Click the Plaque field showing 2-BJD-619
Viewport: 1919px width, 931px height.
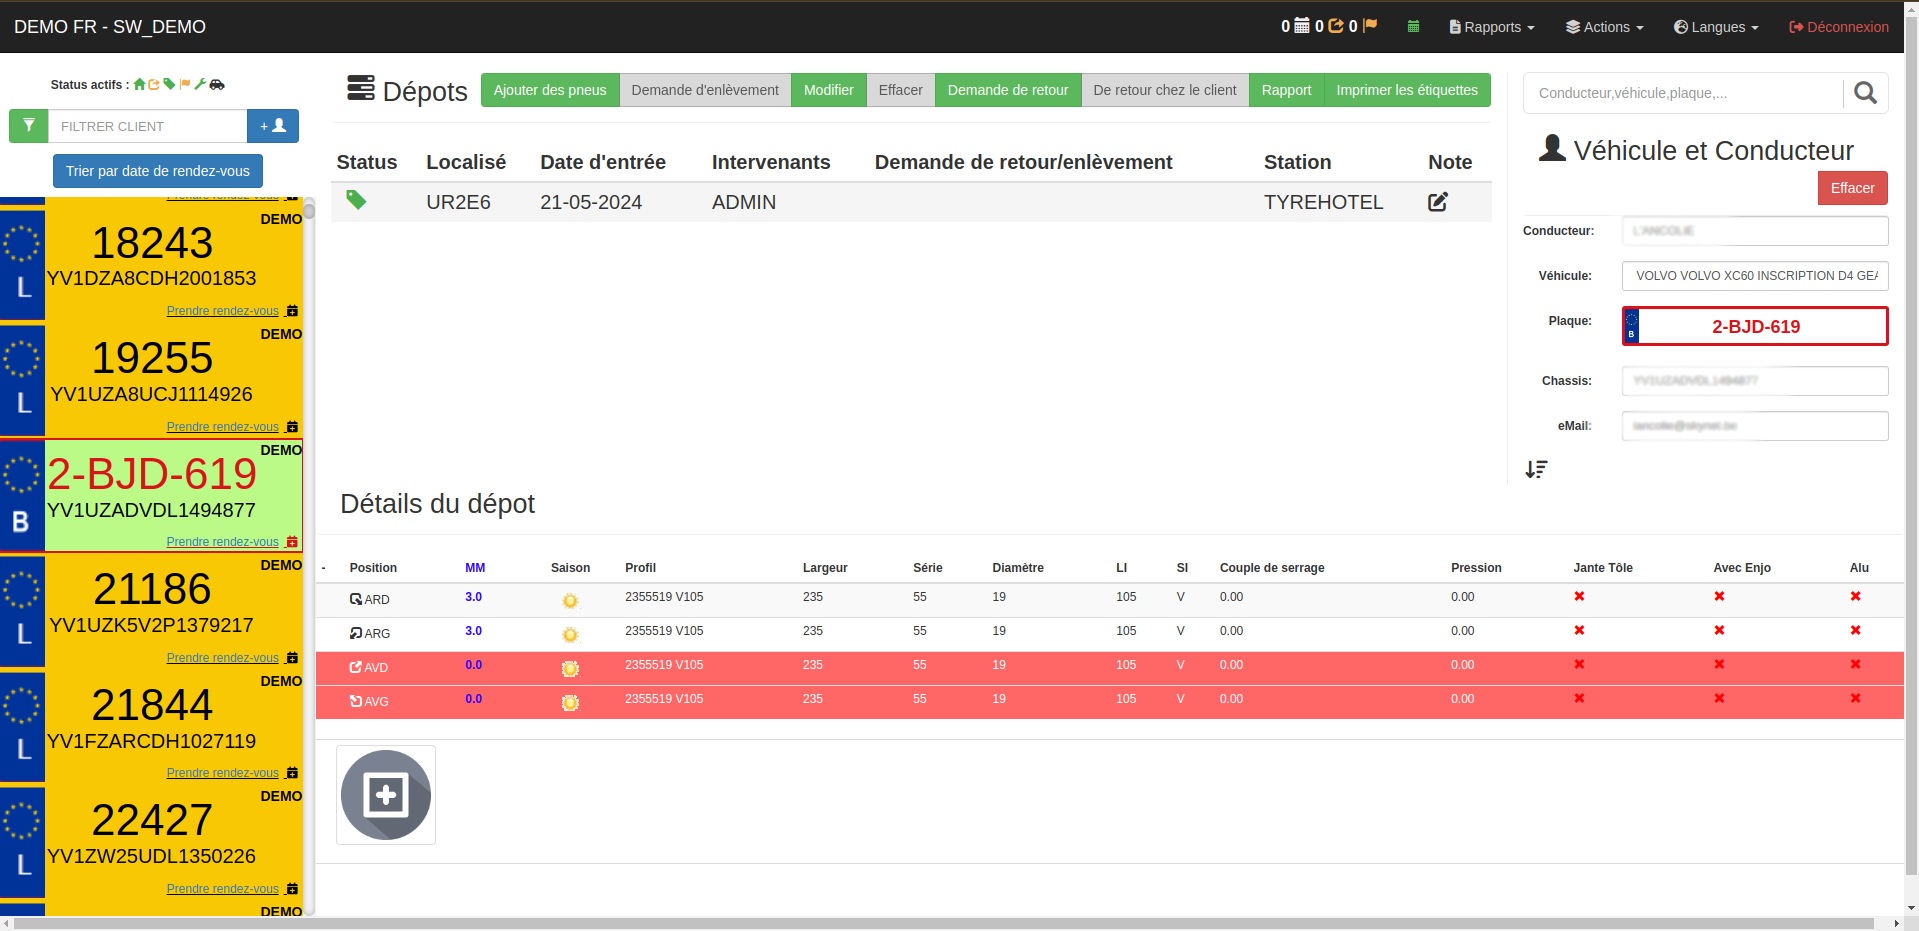[1755, 326]
